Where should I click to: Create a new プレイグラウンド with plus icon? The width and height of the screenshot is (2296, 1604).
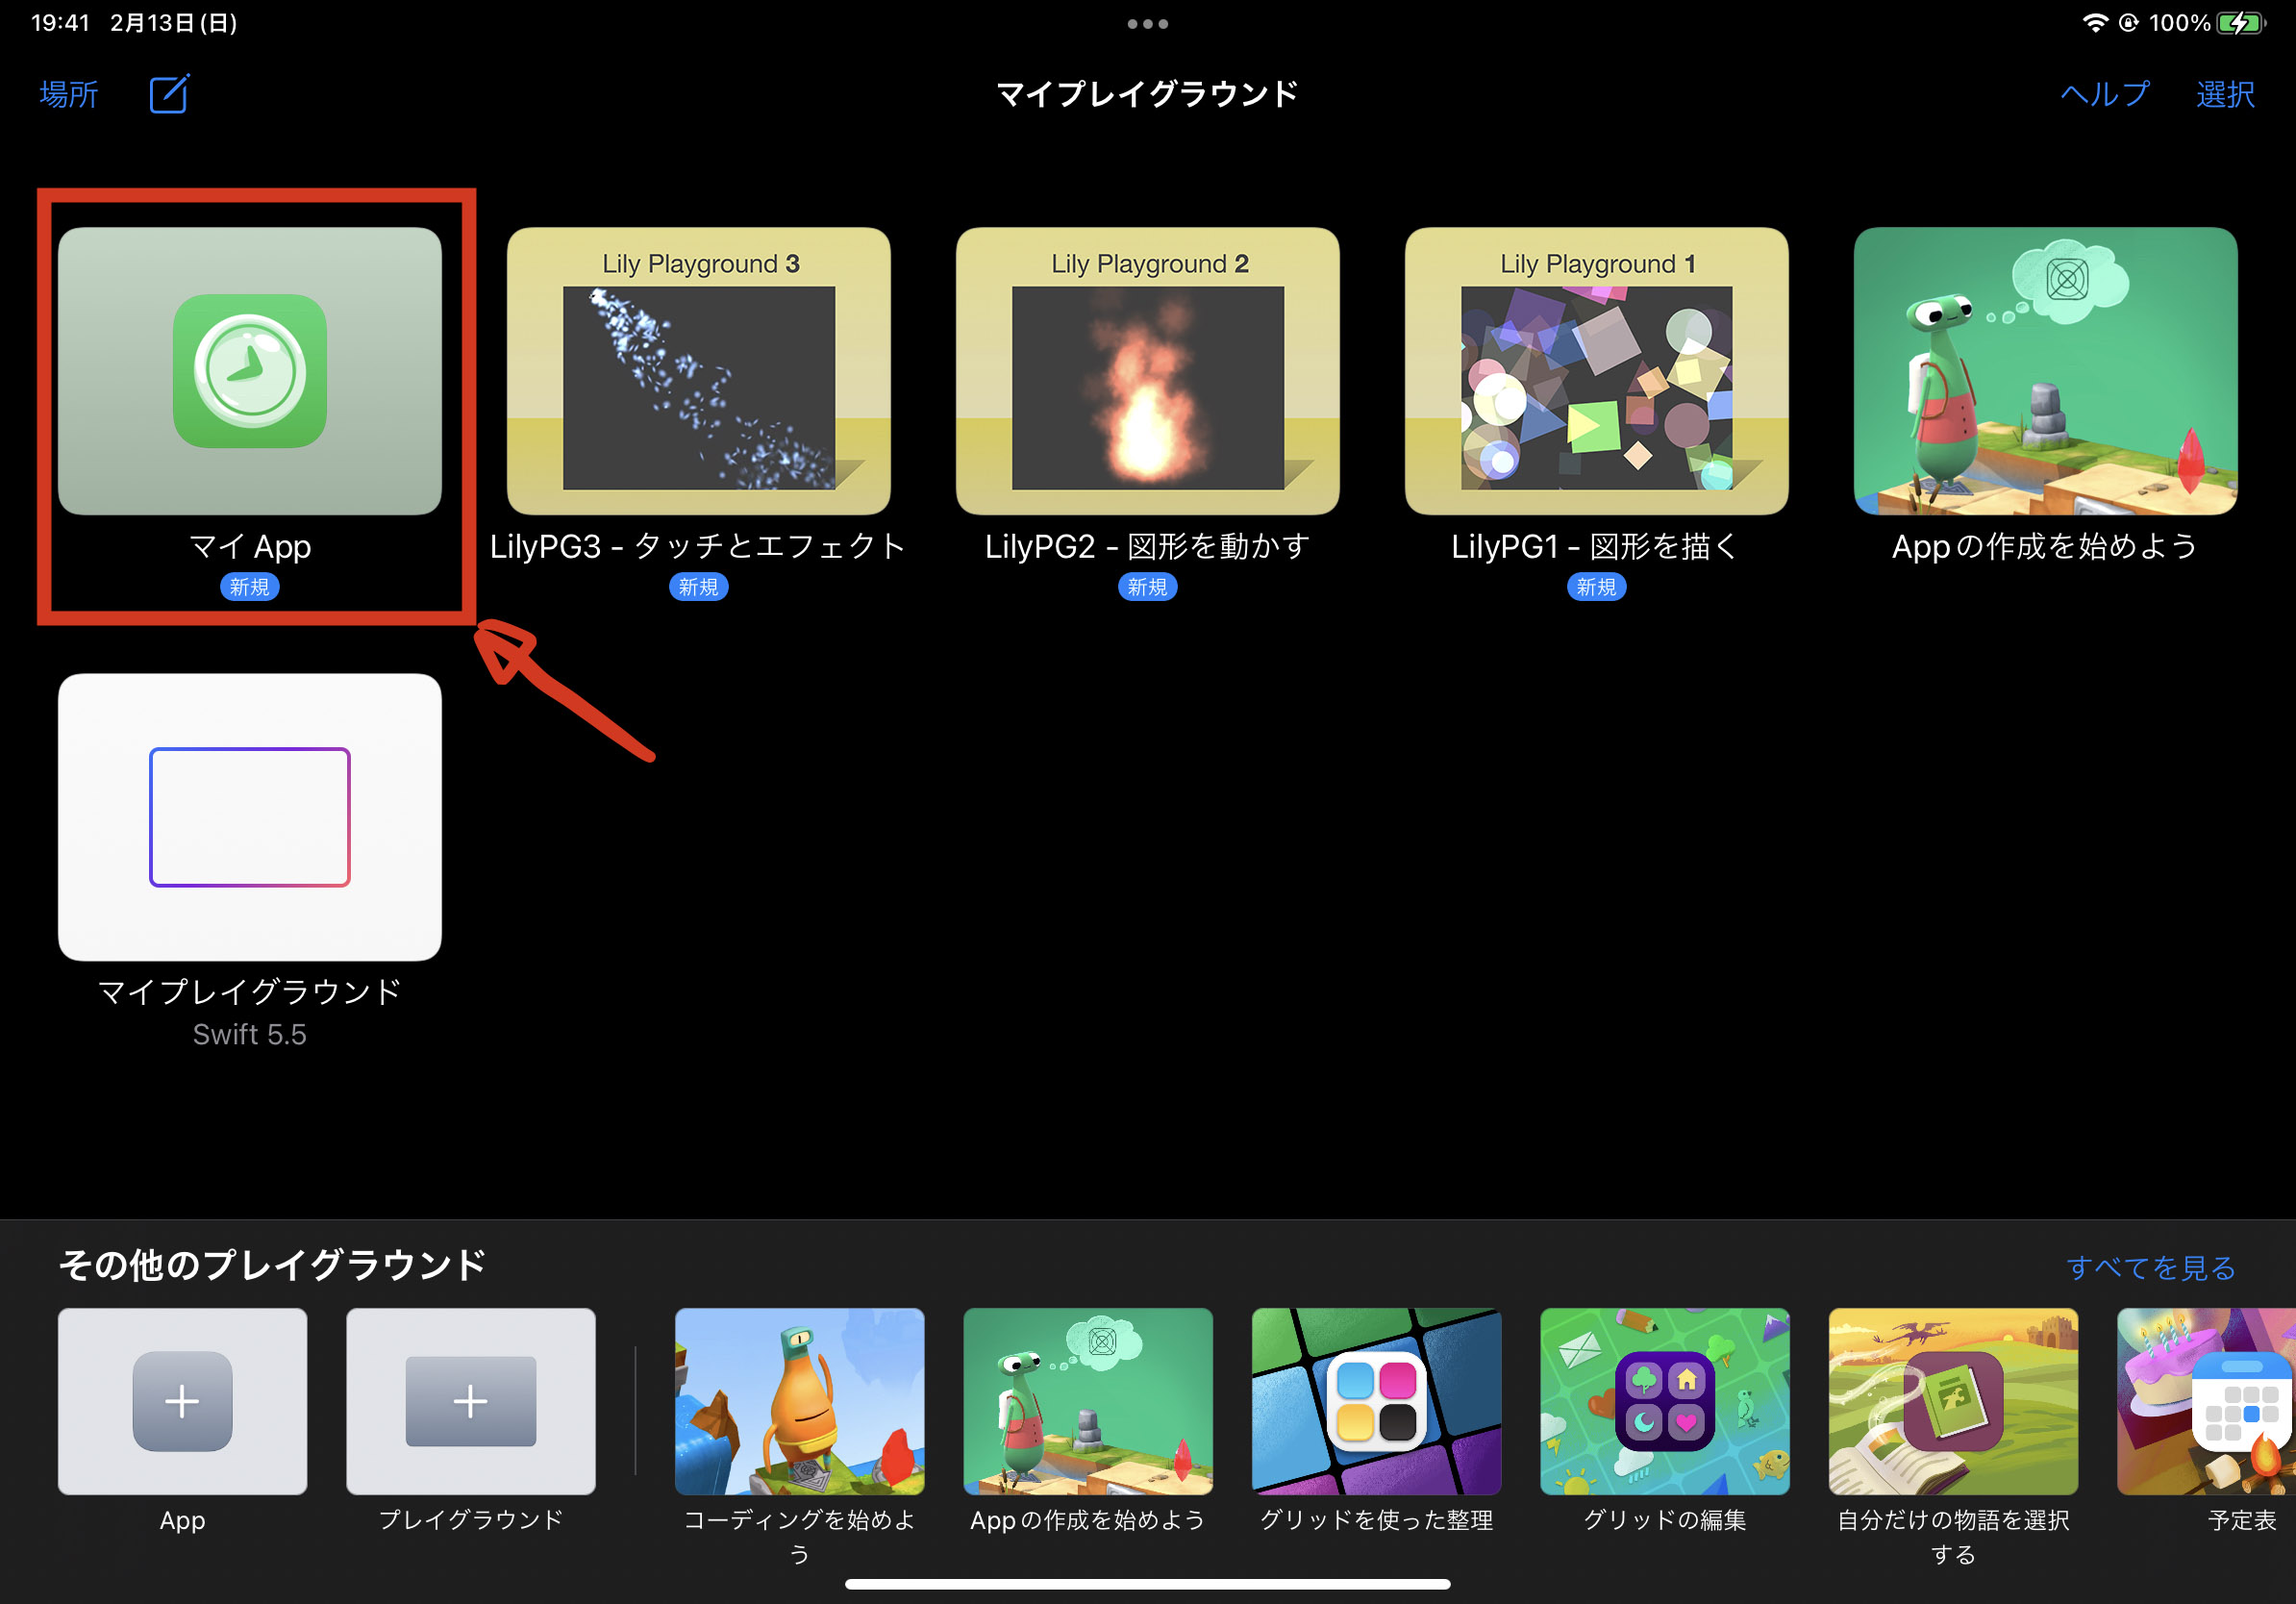pyautogui.click(x=471, y=1401)
